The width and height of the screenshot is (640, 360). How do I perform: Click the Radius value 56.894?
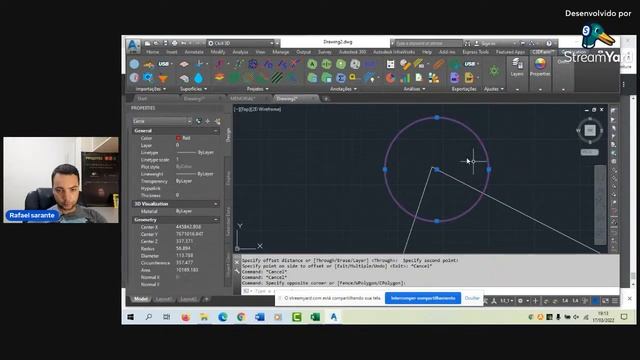[x=183, y=249]
